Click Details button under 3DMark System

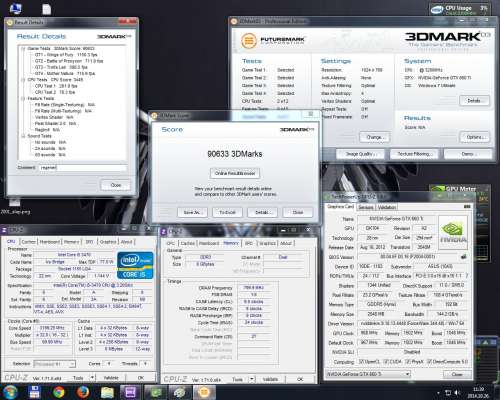point(474,101)
